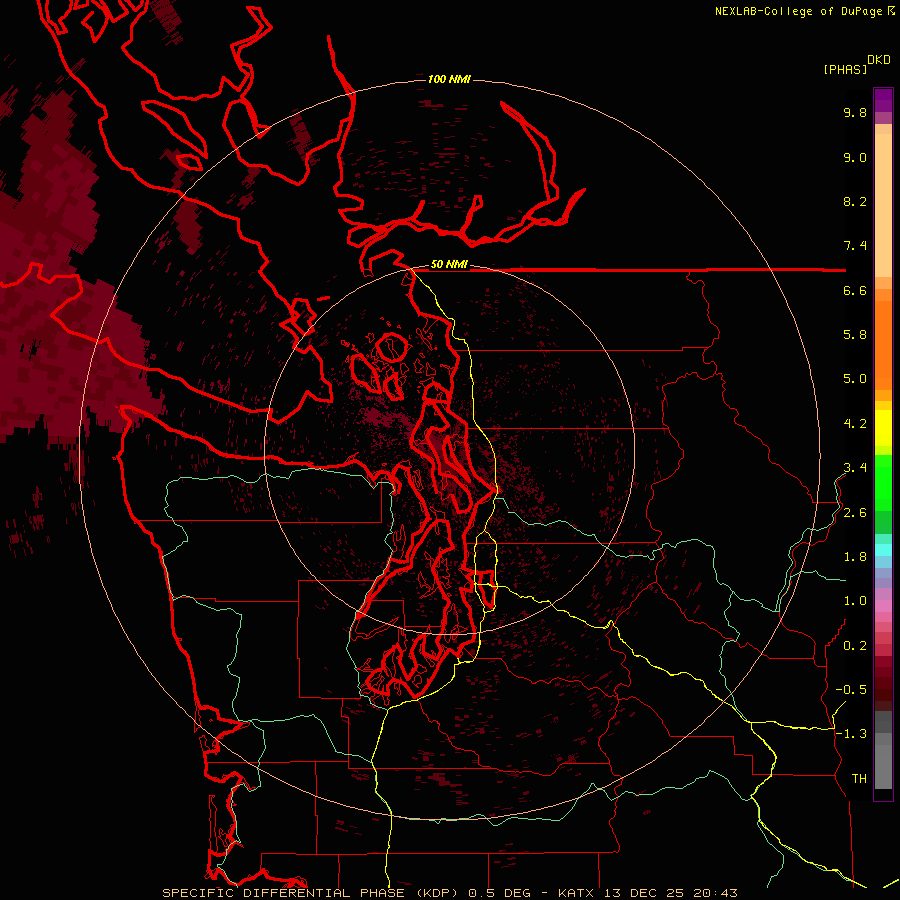900x900 pixels.
Task: Click the 2.6 value on color scale
Action: [x=855, y=513]
